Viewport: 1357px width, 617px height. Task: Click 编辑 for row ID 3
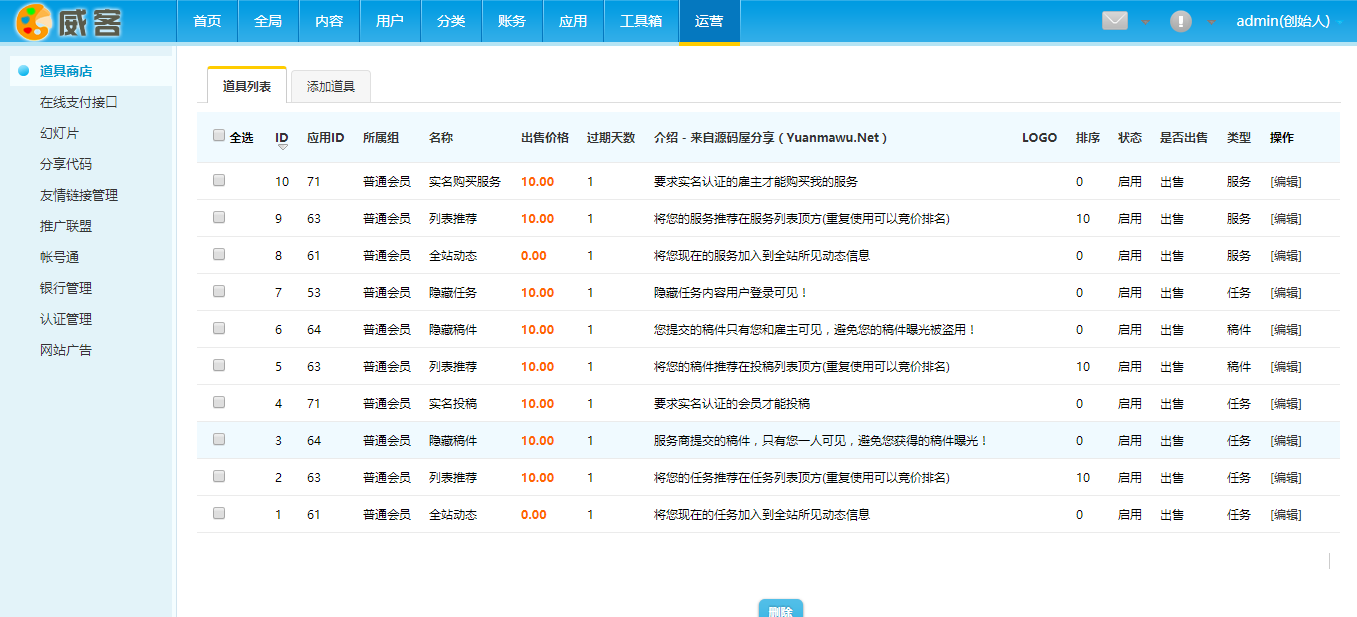click(1286, 441)
